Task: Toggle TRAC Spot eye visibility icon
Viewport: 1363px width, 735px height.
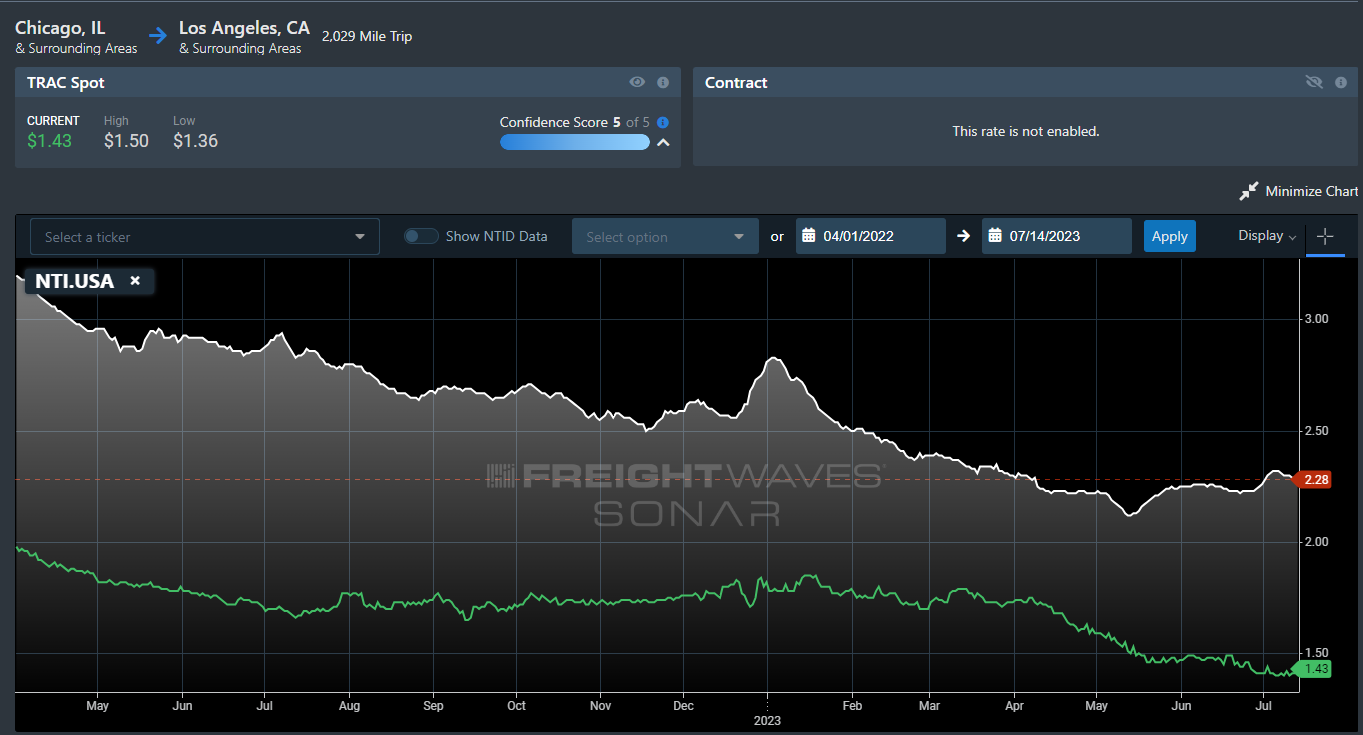Action: pos(637,82)
